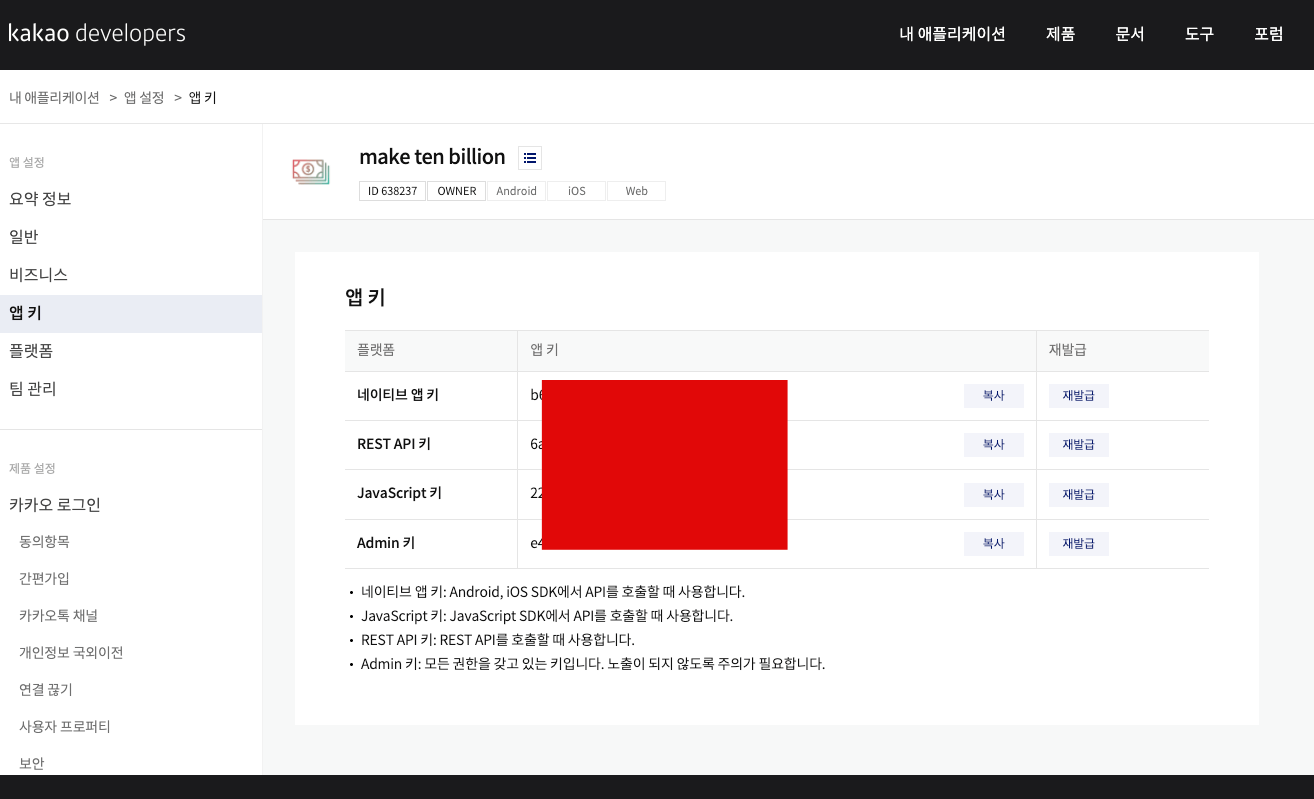Select 팀 관리 in the sidebar
The height and width of the screenshot is (799, 1314).
pyautogui.click(x=131, y=389)
